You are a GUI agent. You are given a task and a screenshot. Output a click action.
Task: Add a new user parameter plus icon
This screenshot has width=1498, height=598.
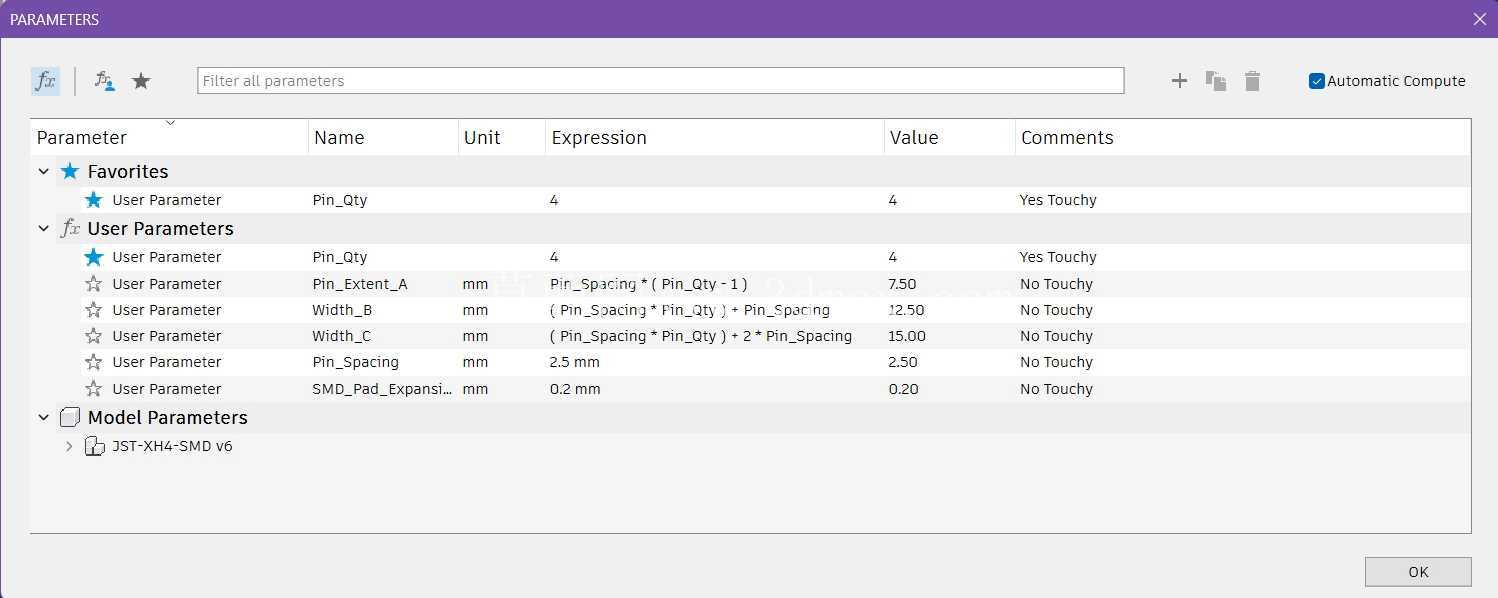pyautogui.click(x=1179, y=81)
